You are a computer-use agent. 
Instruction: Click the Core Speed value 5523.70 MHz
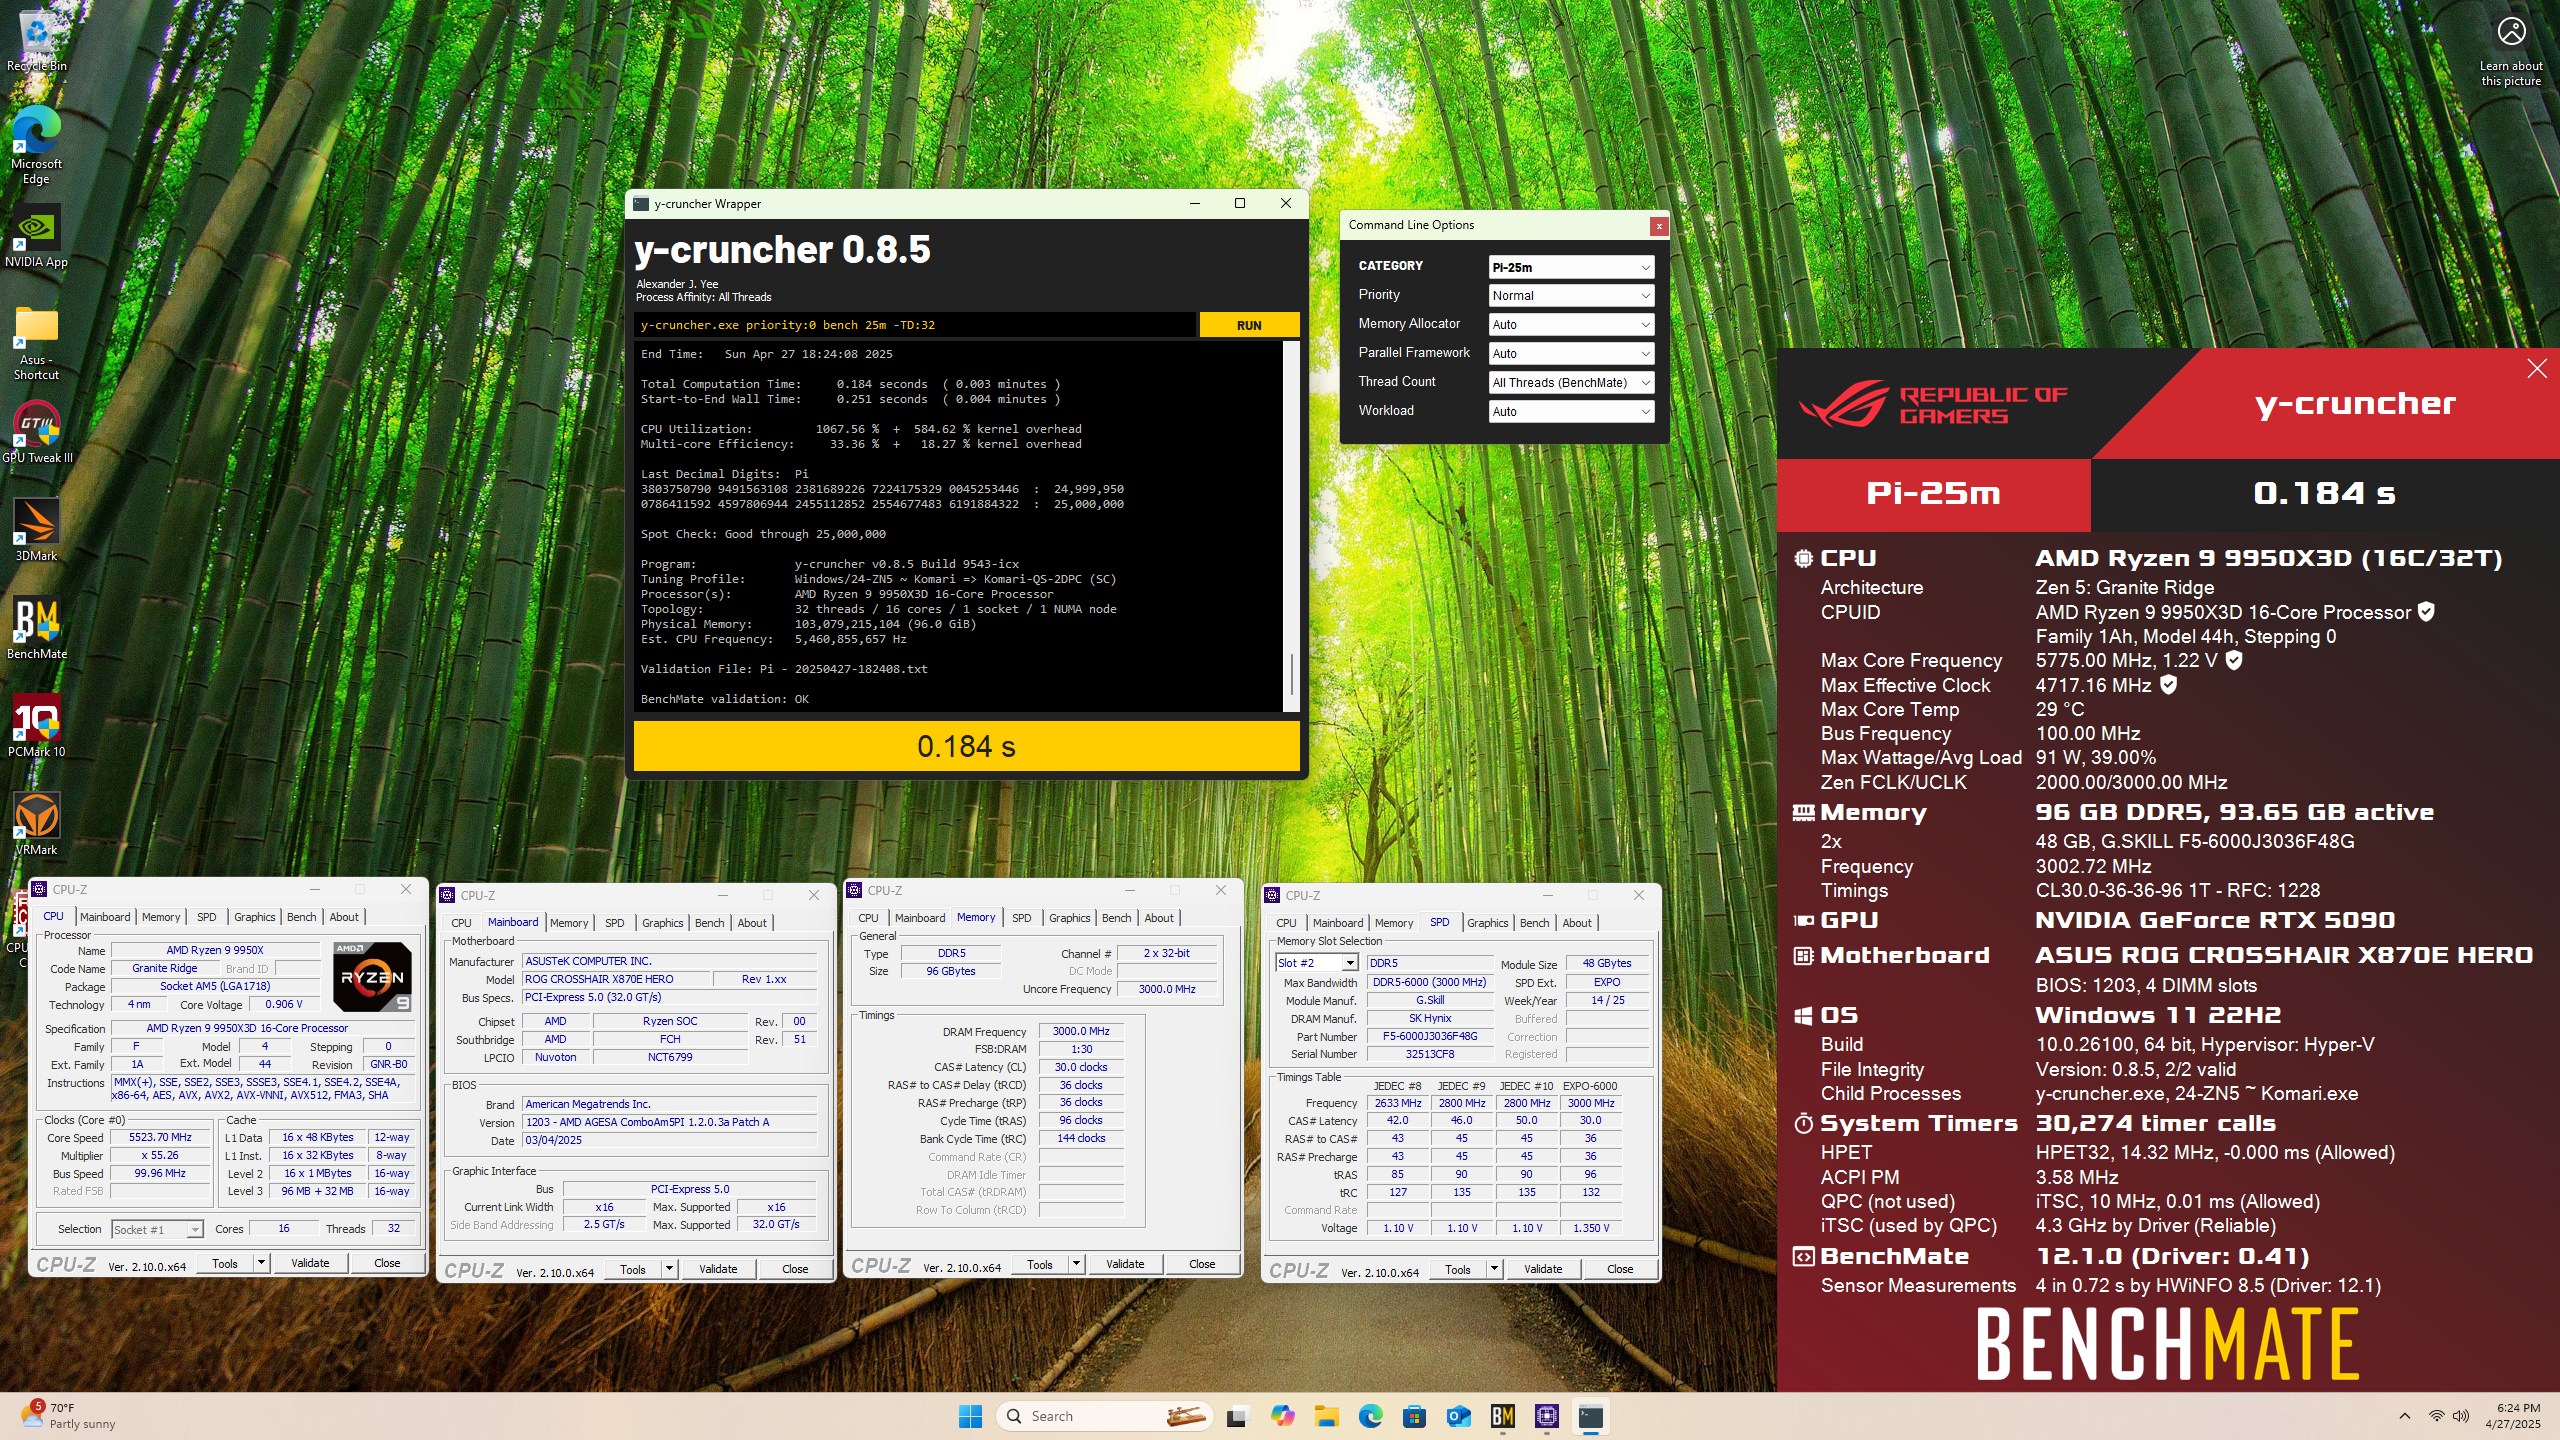[x=160, y=1137]
